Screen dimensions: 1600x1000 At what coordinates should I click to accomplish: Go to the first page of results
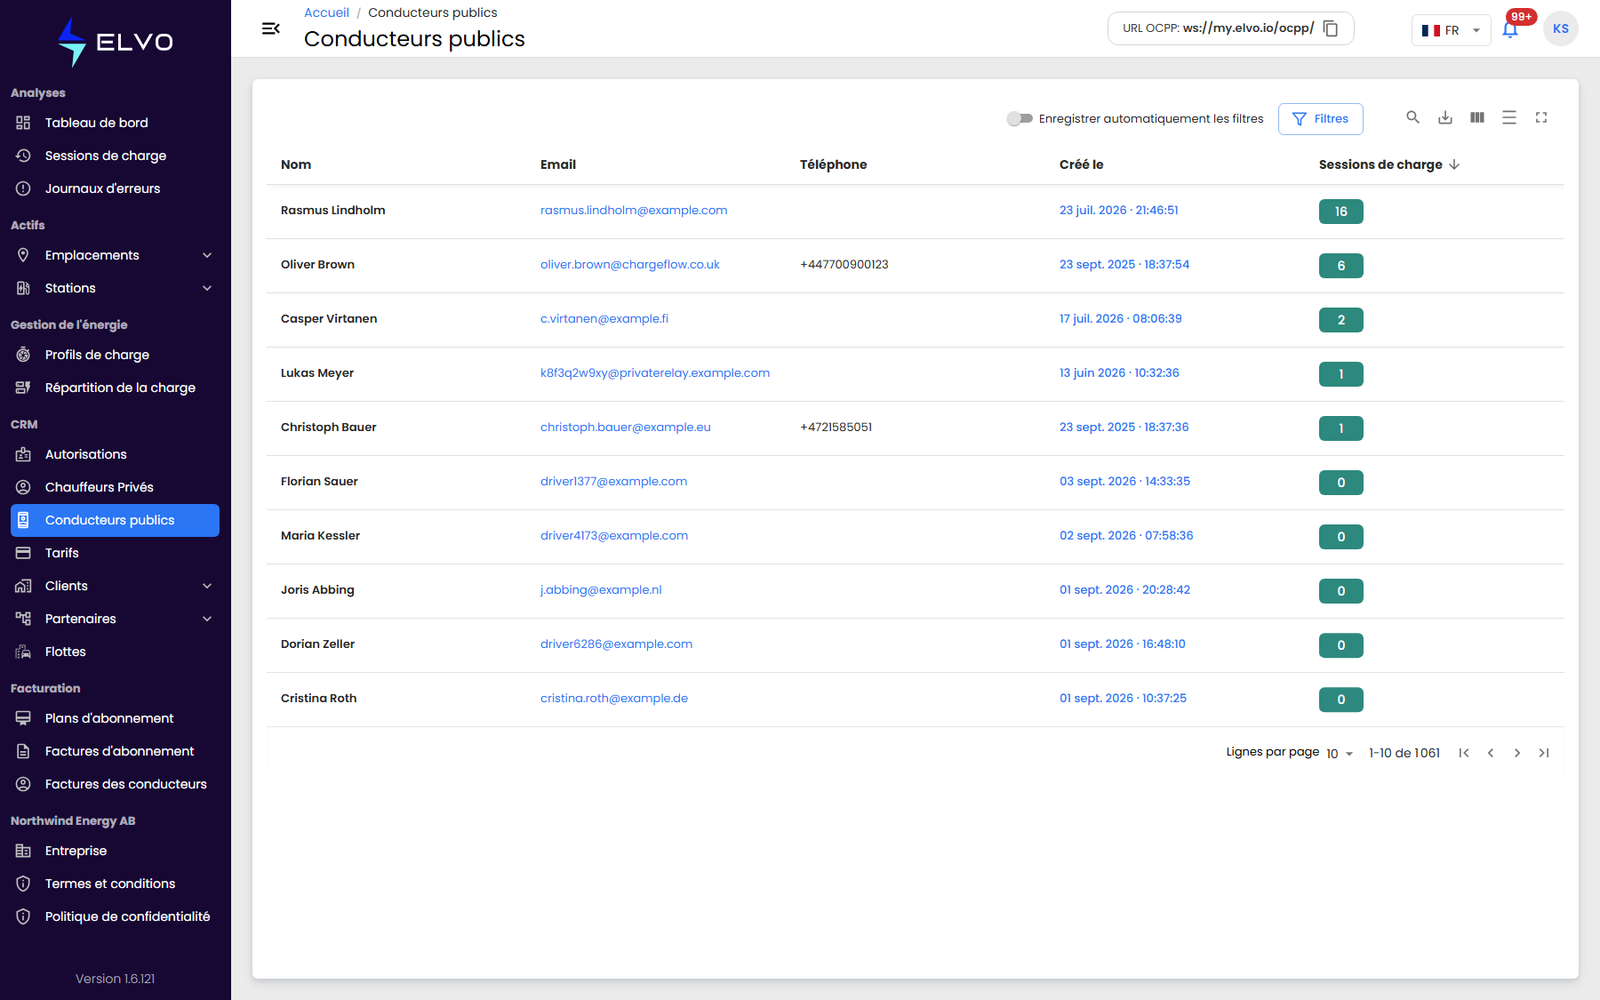coord(1463,753)
